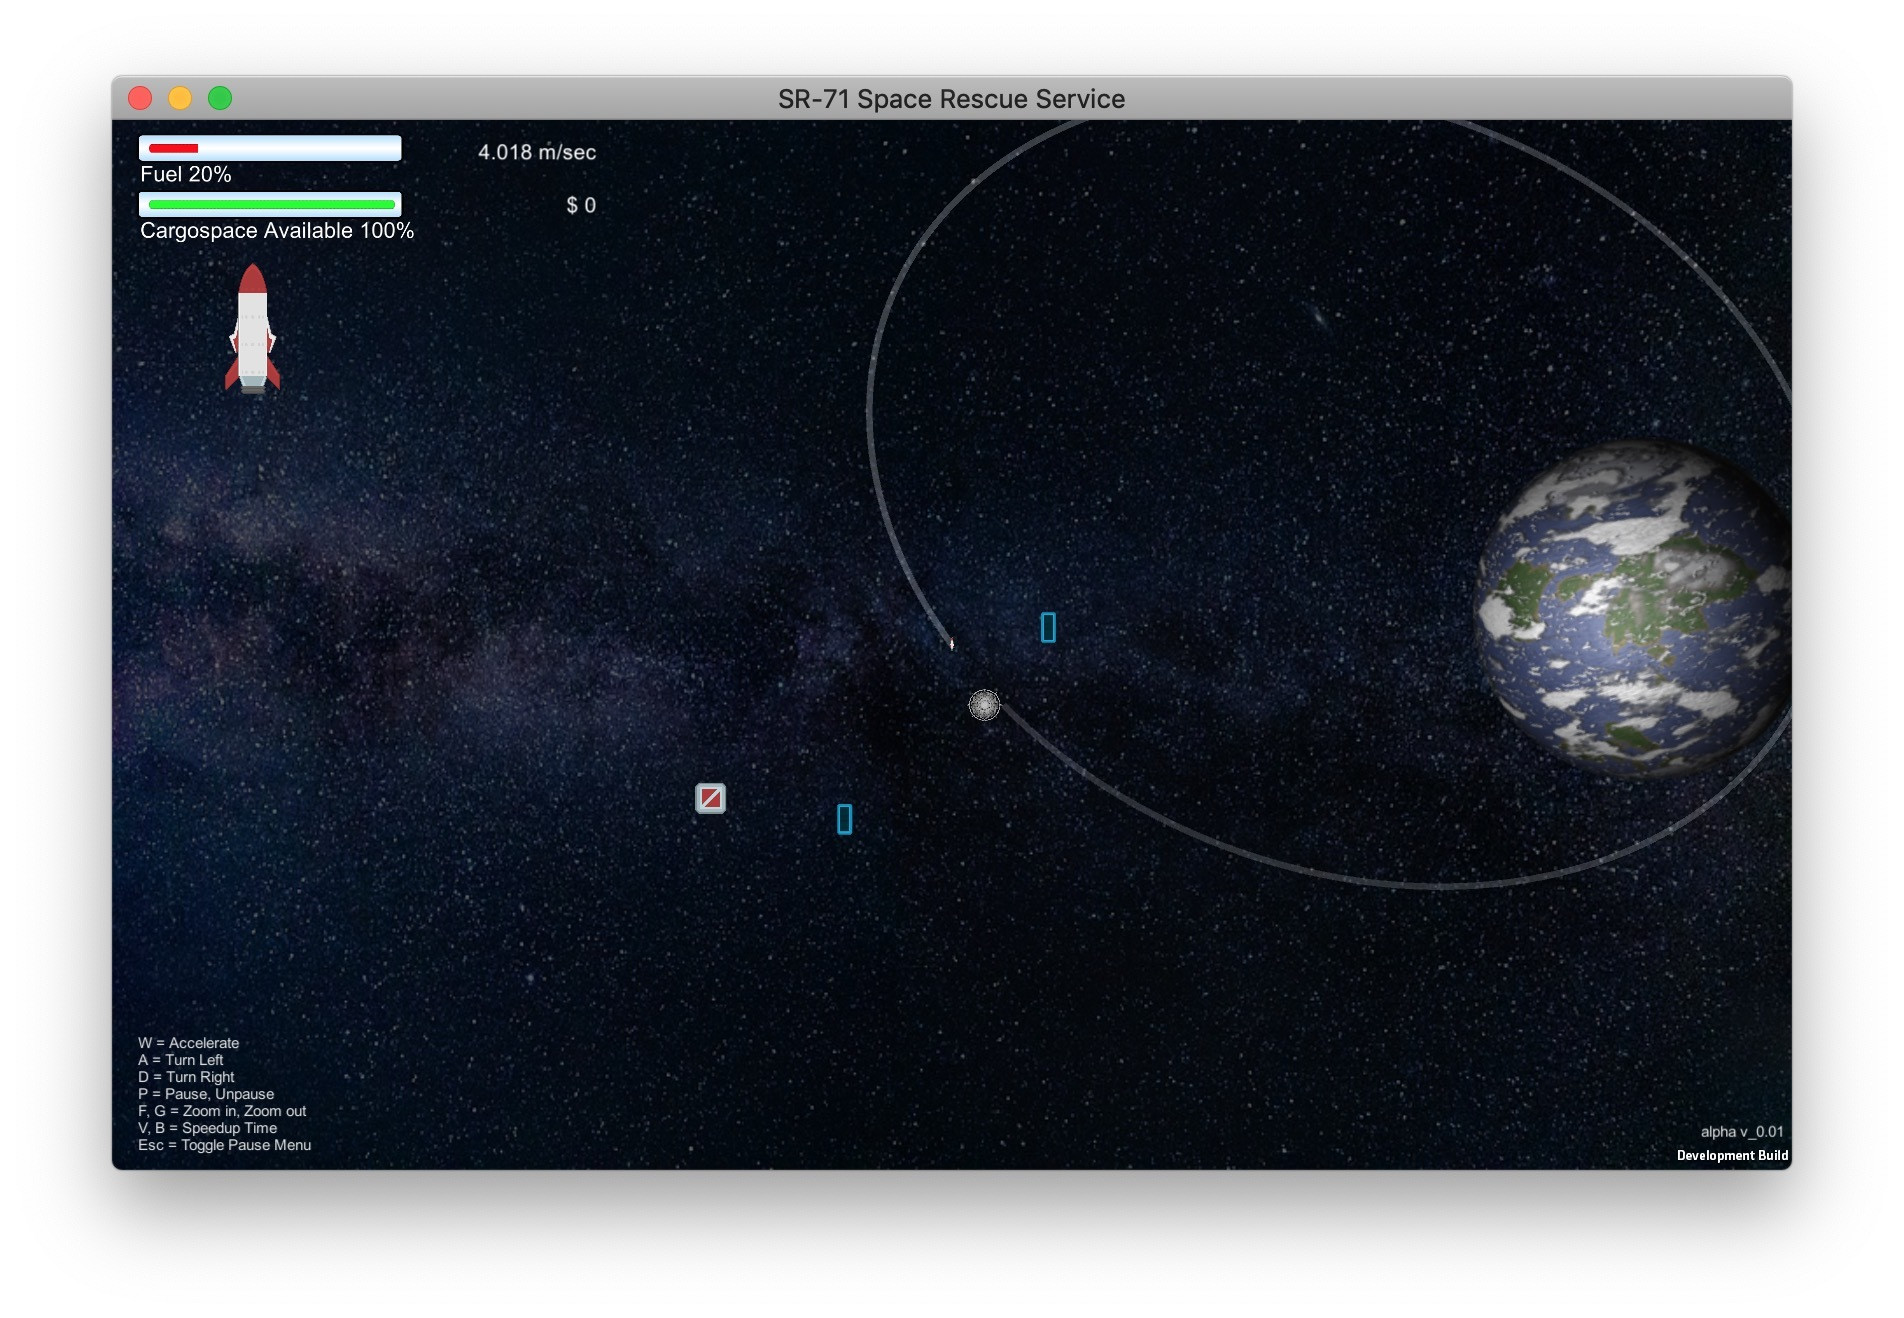Click the '4.018 m/sec' speed readout
The image size is (1904, 1318).
pos(537,152)
